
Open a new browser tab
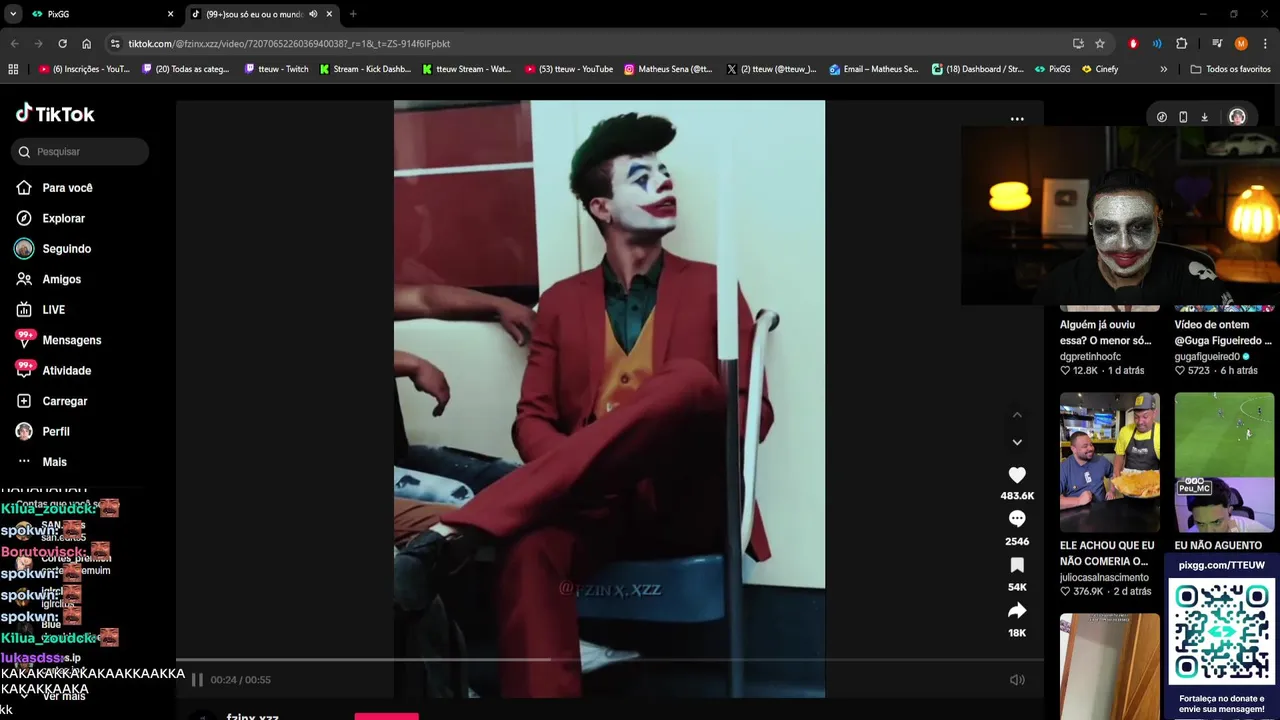coord(353,14)
